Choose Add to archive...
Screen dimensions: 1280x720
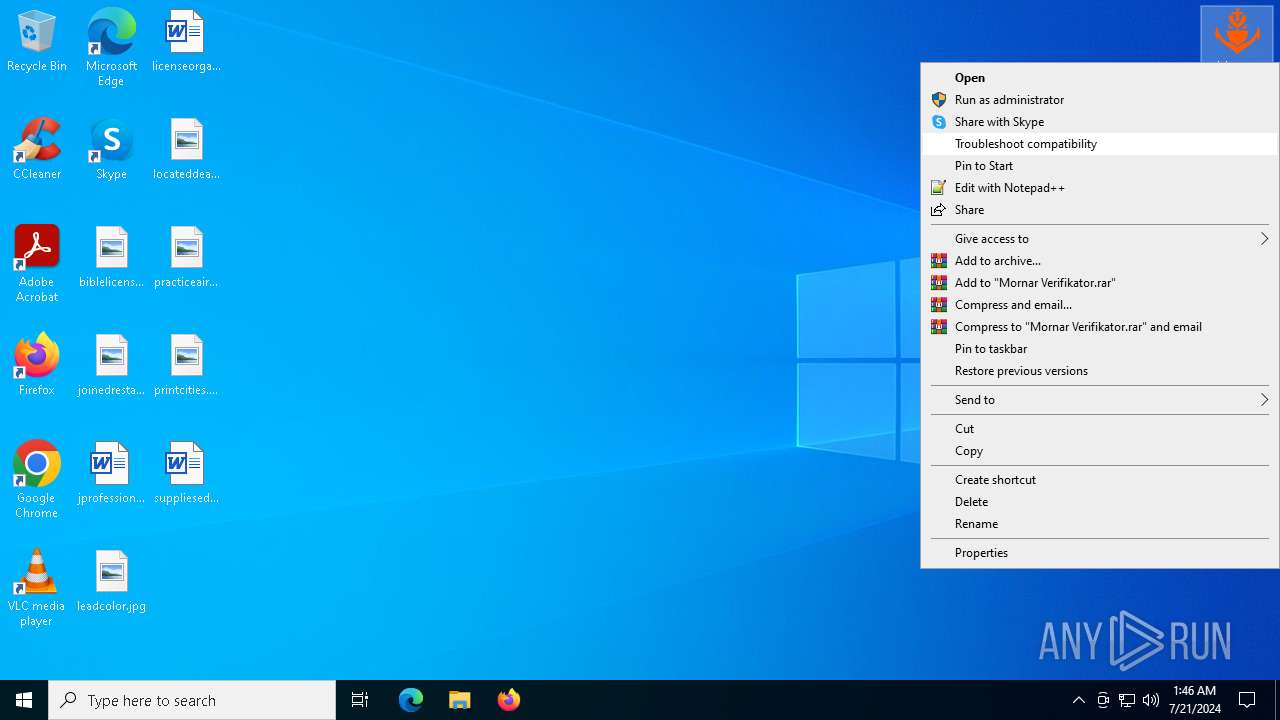(x=1100, y=261)
